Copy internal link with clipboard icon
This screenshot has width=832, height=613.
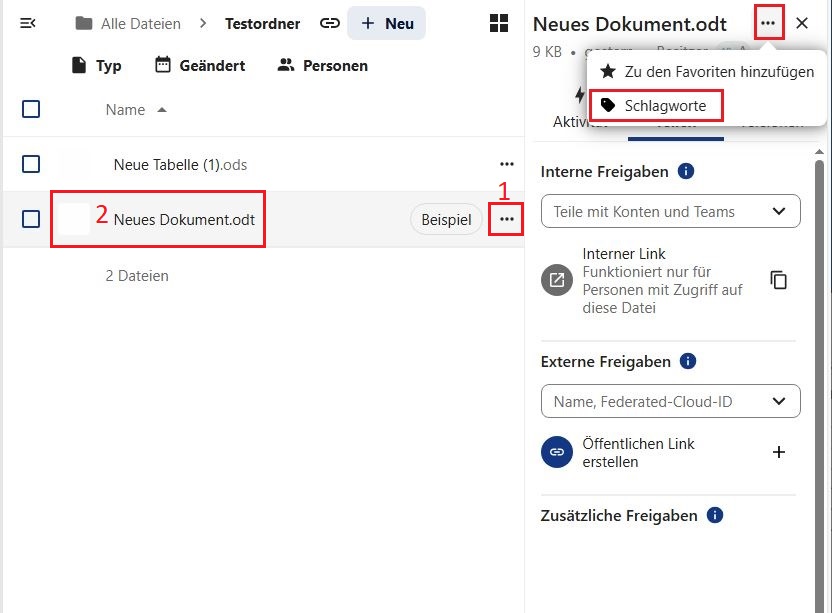click(x=779, y=280)
